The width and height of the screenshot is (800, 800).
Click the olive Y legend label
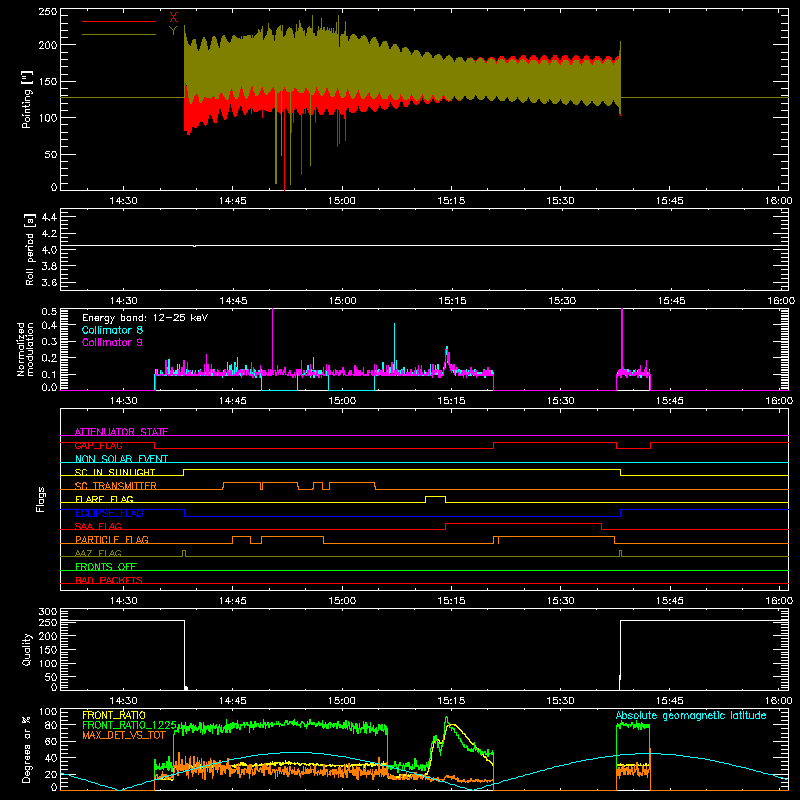173,31
